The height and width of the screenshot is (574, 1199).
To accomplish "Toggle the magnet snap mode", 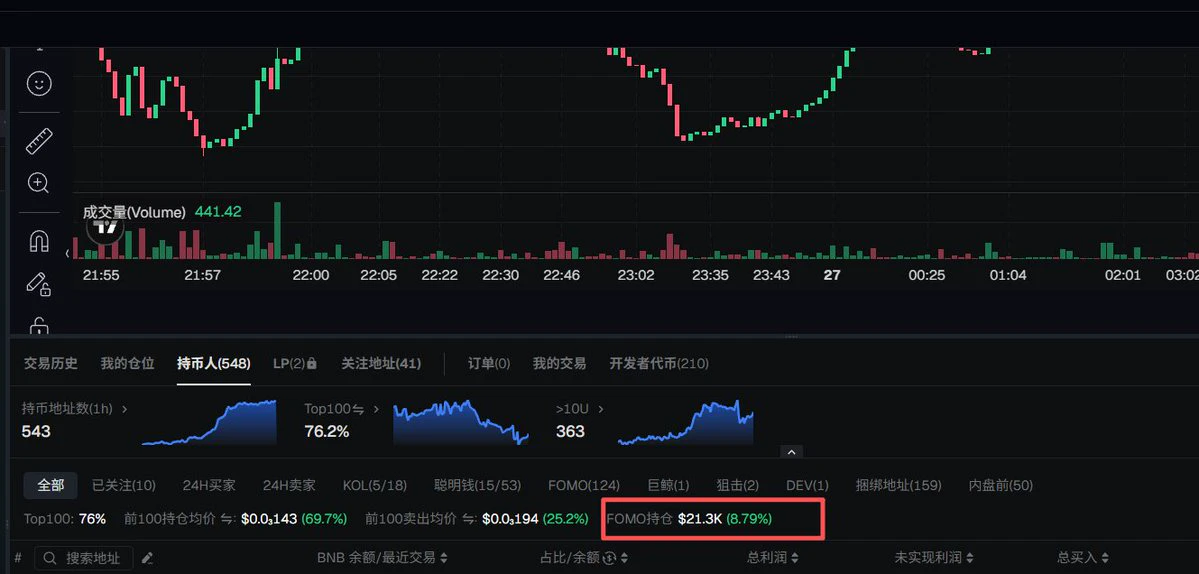I will pyautogui.click(x=39, y=241).
